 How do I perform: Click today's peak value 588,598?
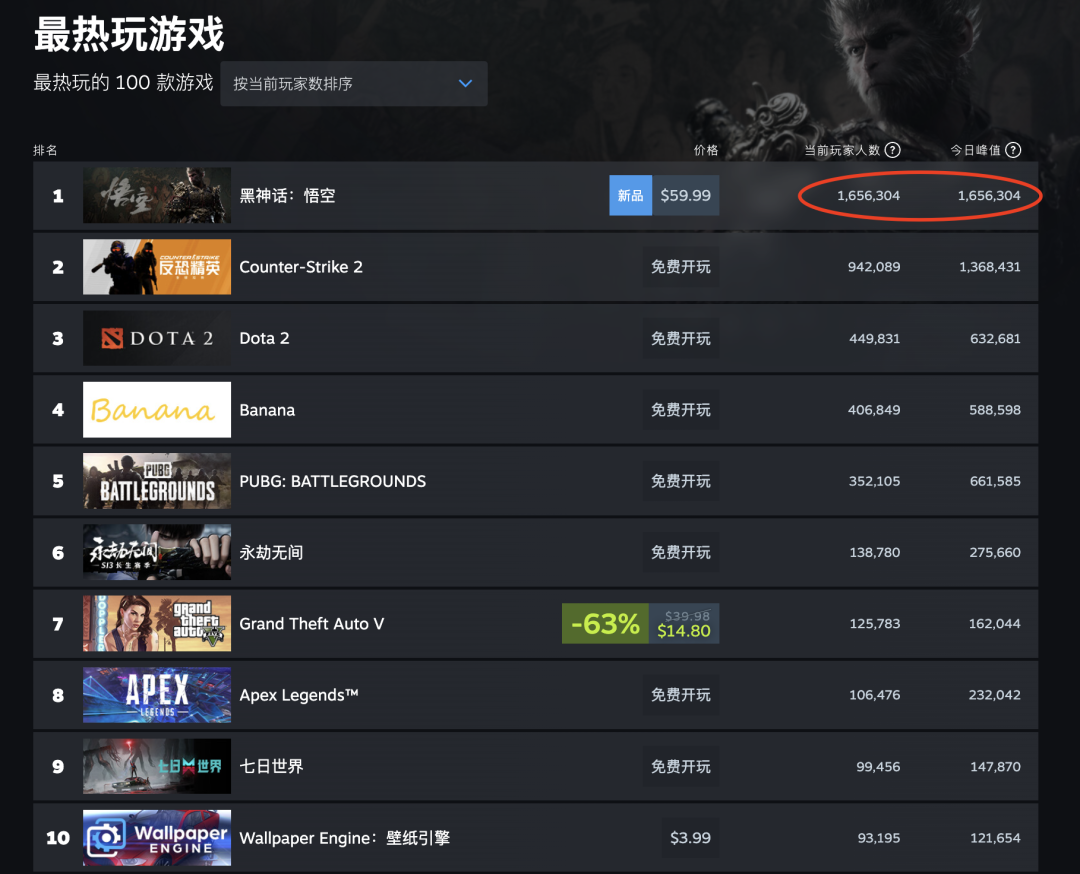tap(995, 410)
